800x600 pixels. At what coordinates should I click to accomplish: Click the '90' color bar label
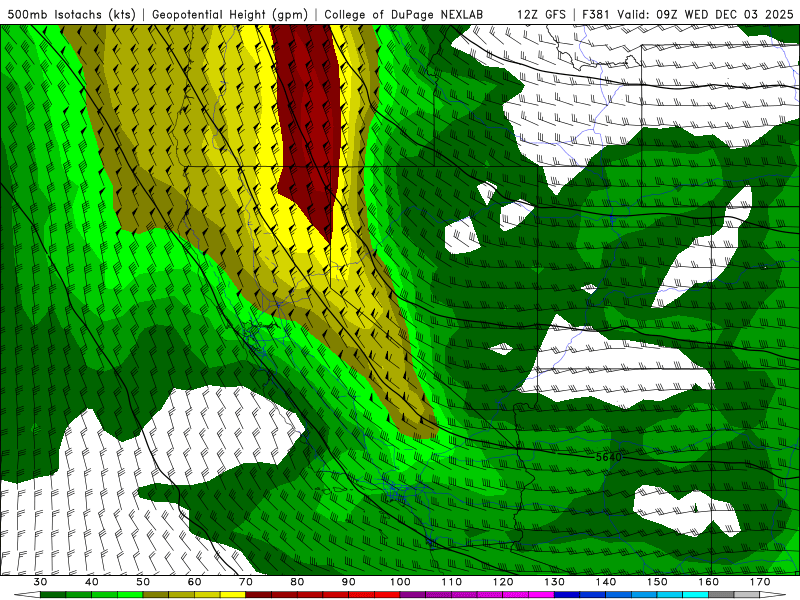348,582
